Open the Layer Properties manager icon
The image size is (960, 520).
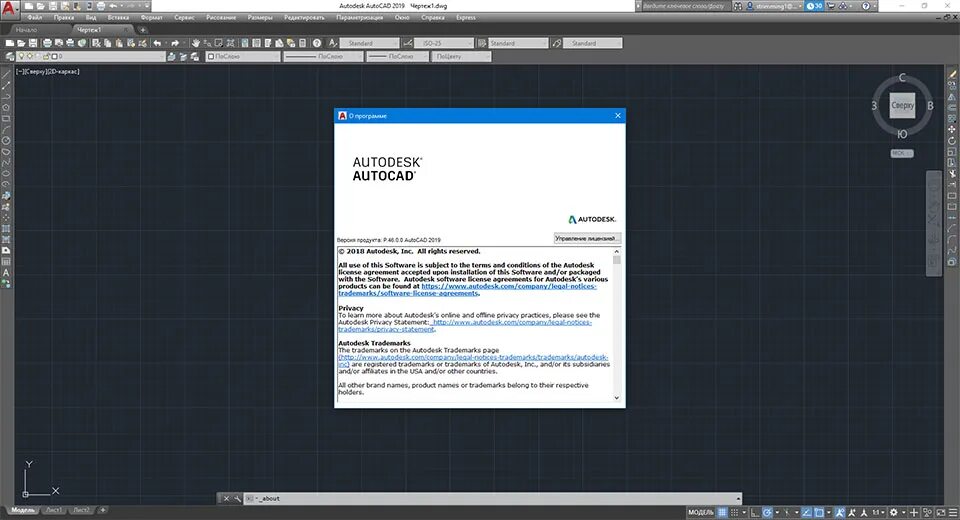[9, 56]
